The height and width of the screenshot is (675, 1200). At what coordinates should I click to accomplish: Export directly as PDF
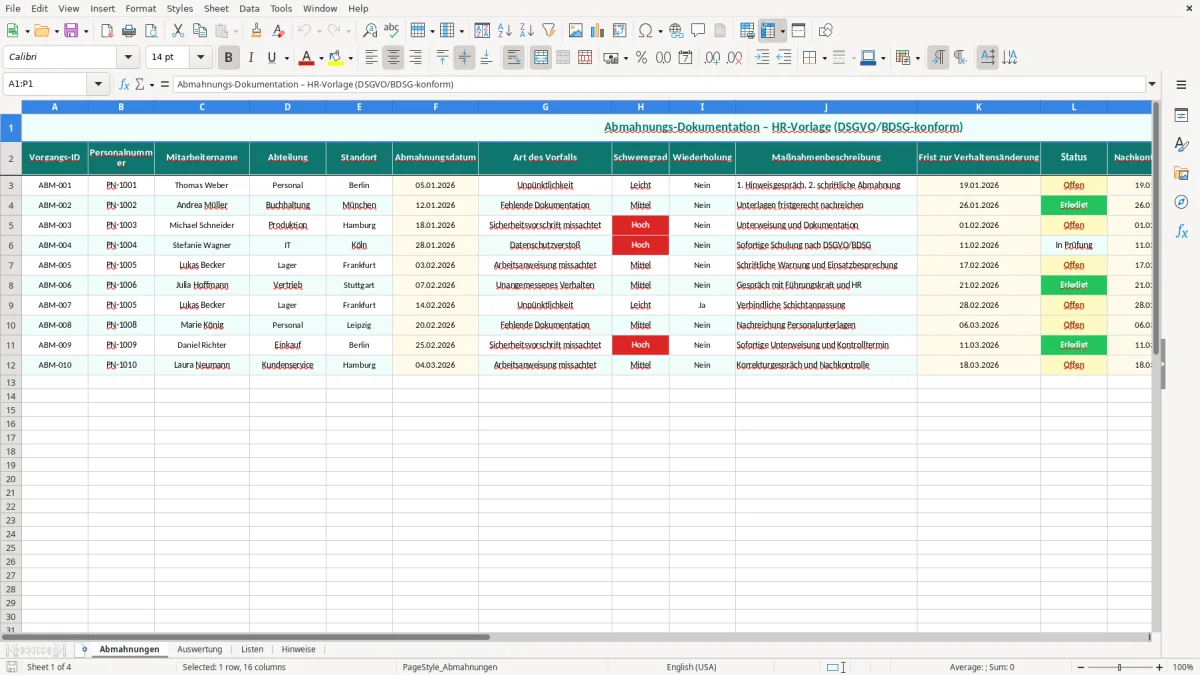(x=107, y=31)
